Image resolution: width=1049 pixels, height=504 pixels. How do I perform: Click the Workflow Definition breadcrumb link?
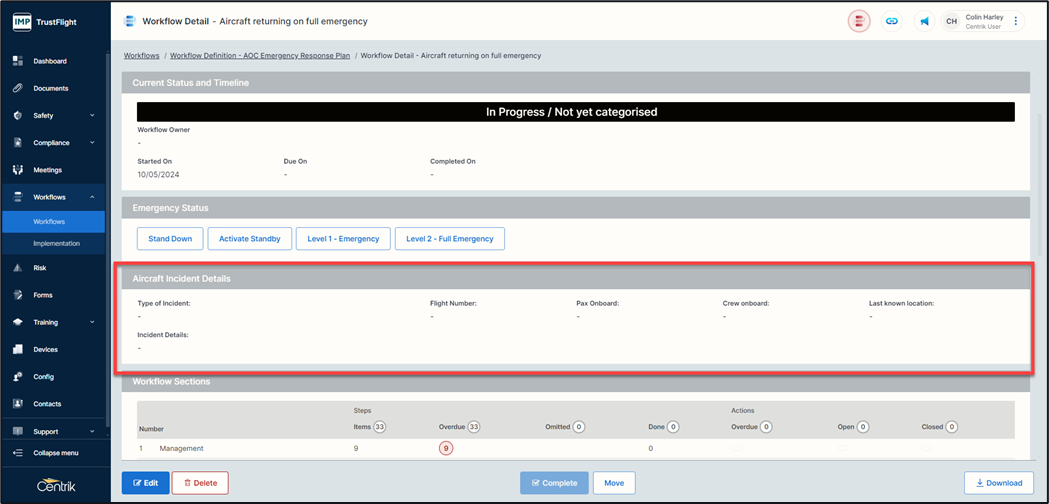pos(260,56)
